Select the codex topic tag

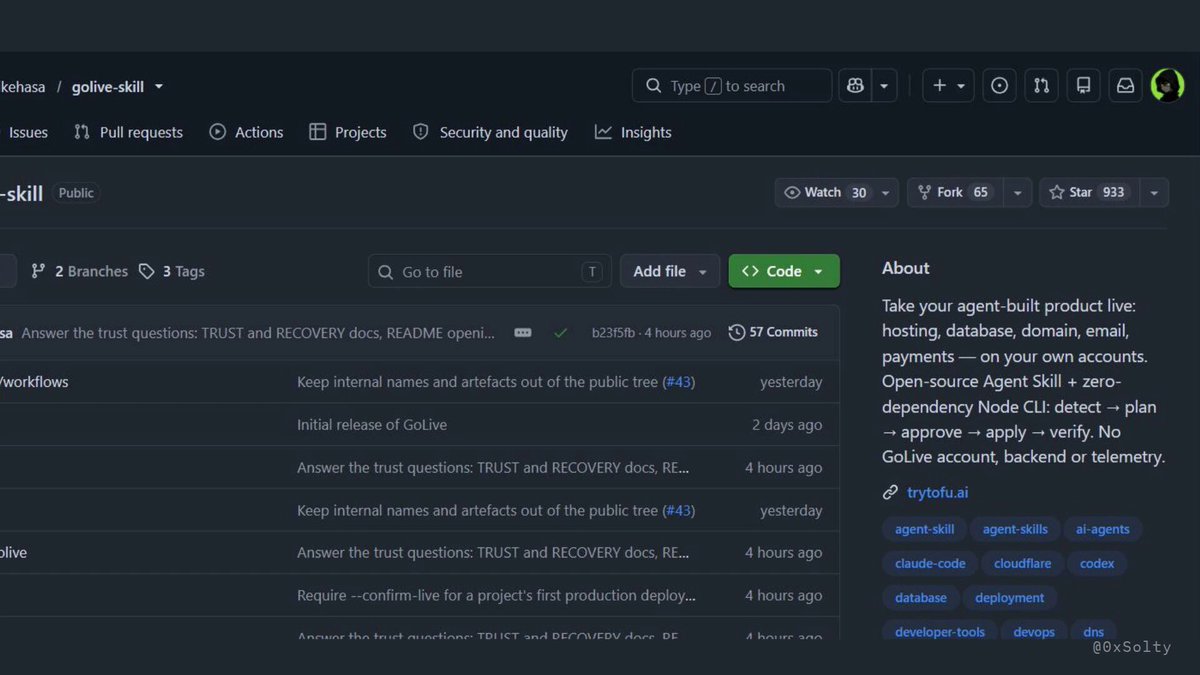tap(1097, 563)
